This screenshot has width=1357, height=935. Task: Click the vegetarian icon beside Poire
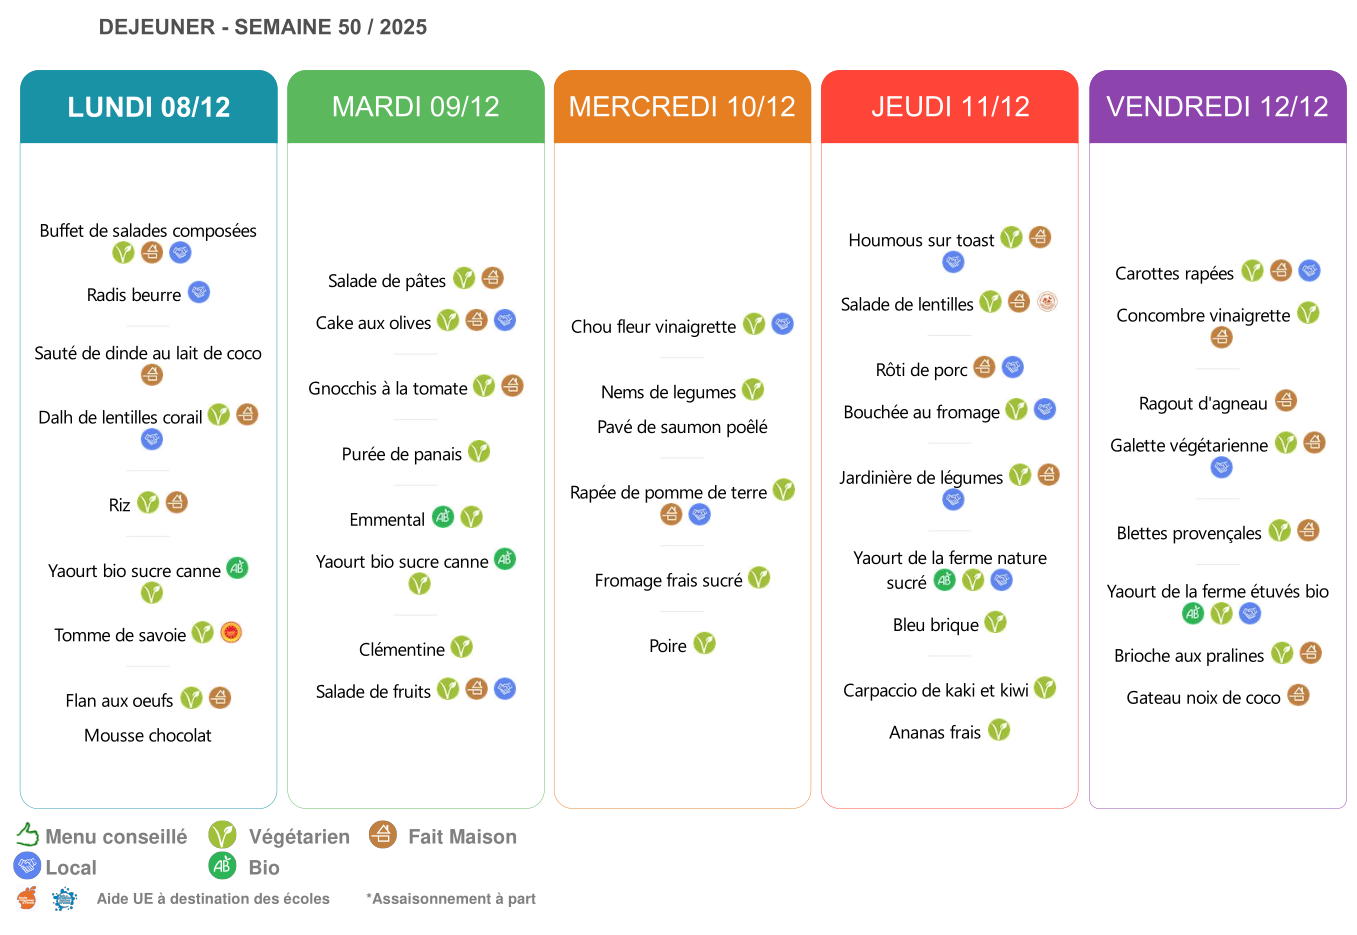[705, 644]
